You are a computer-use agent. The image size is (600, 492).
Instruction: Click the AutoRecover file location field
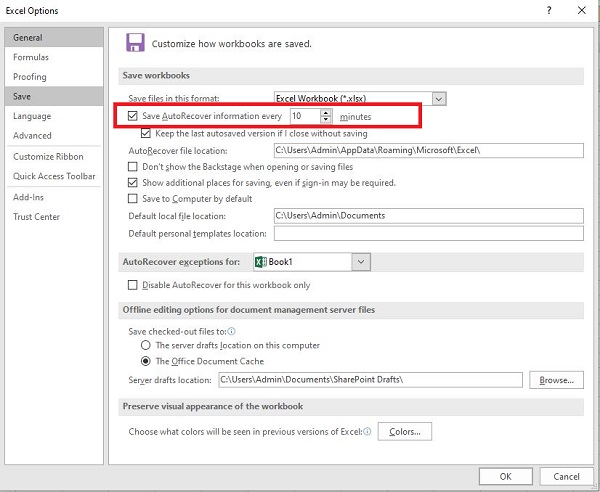pyautogui.click(x=429, y=150)
